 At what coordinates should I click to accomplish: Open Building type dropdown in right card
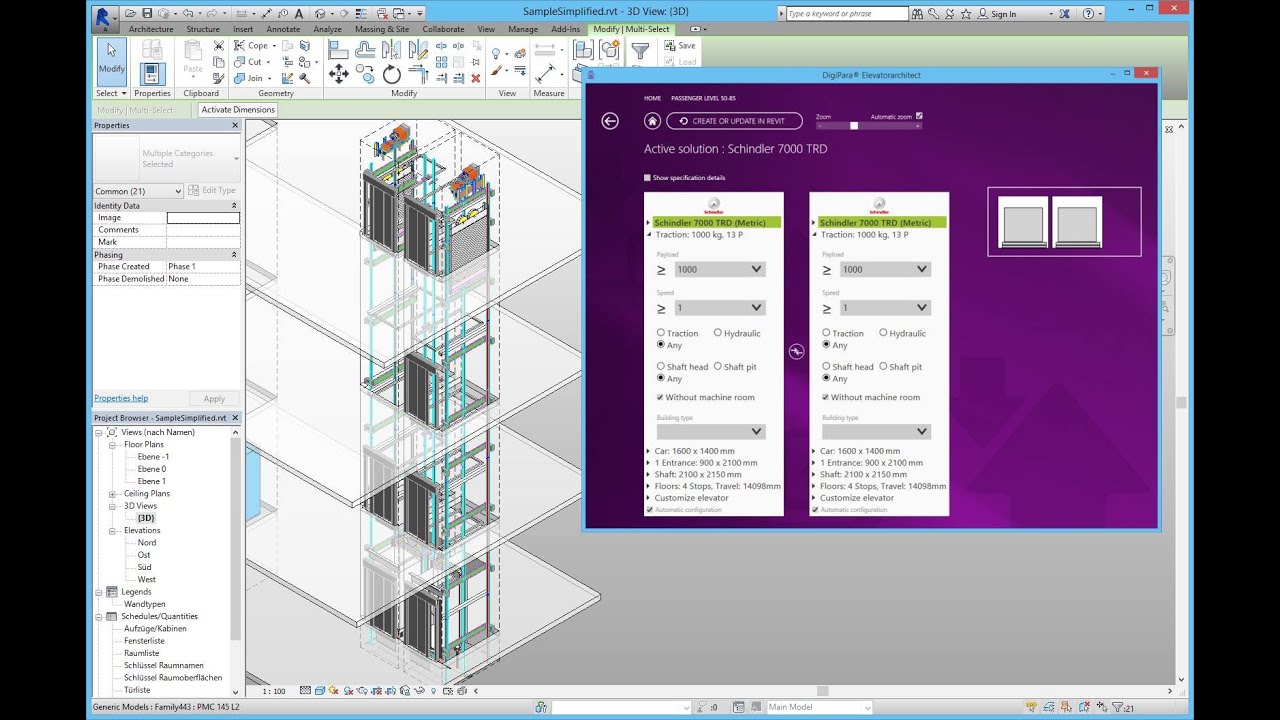876,432
